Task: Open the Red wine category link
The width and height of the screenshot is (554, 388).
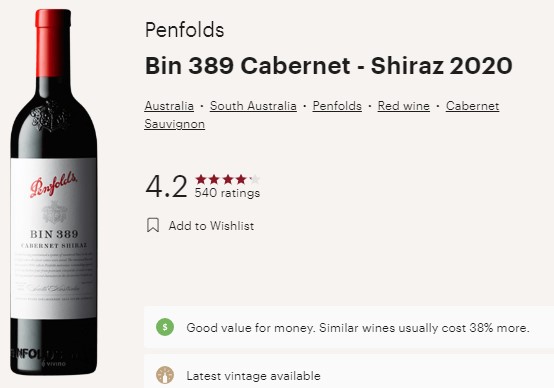Action: coord(403,106)
